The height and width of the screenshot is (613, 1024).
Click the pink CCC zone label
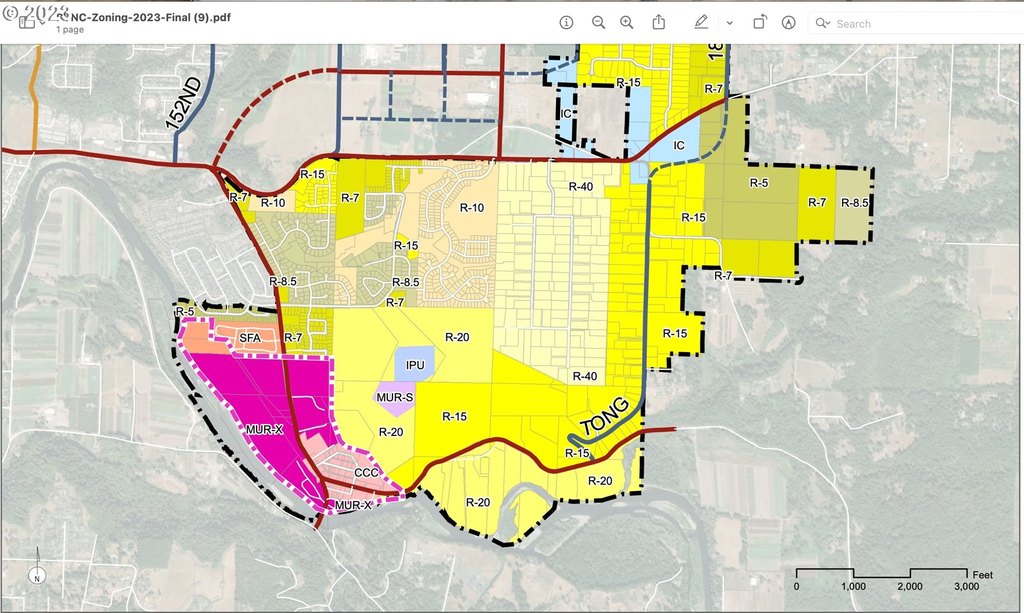(365, 472)
